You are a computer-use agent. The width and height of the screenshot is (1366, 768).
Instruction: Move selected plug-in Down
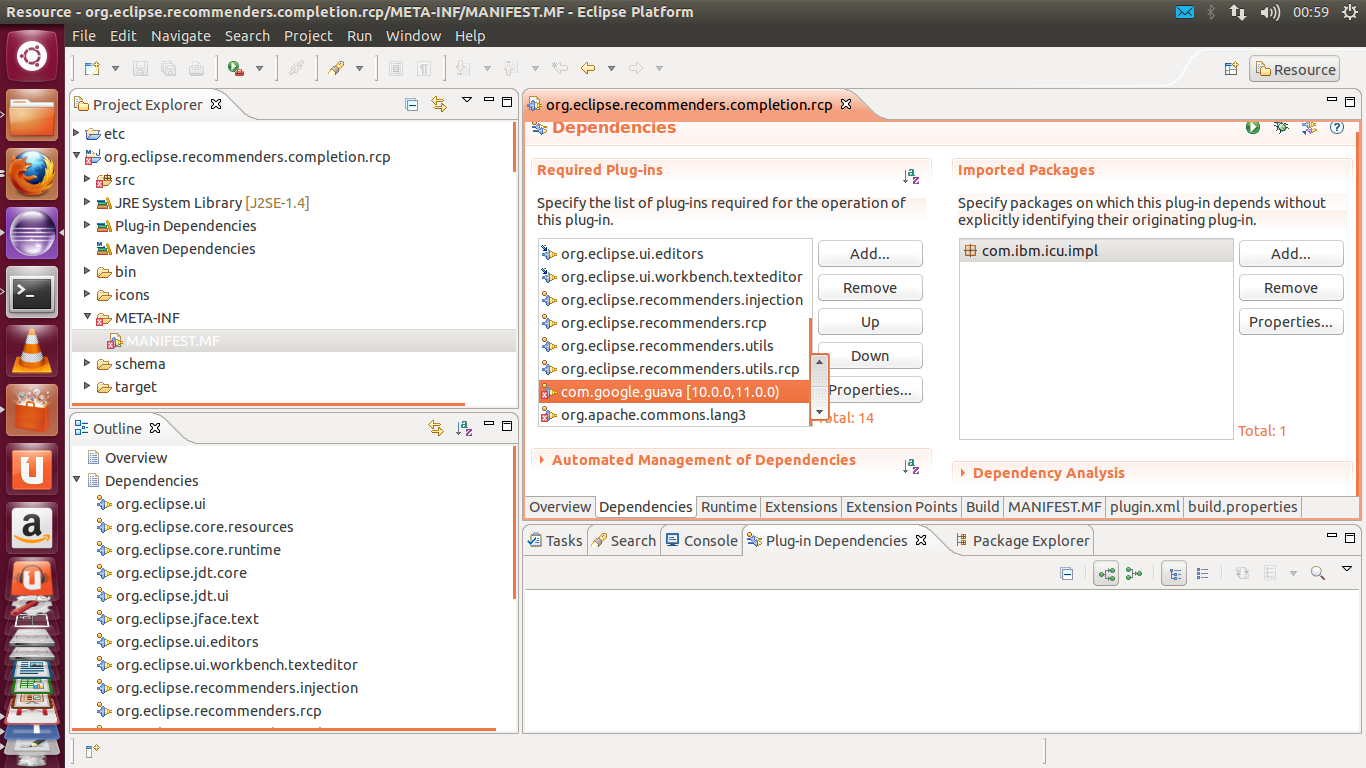870,356
